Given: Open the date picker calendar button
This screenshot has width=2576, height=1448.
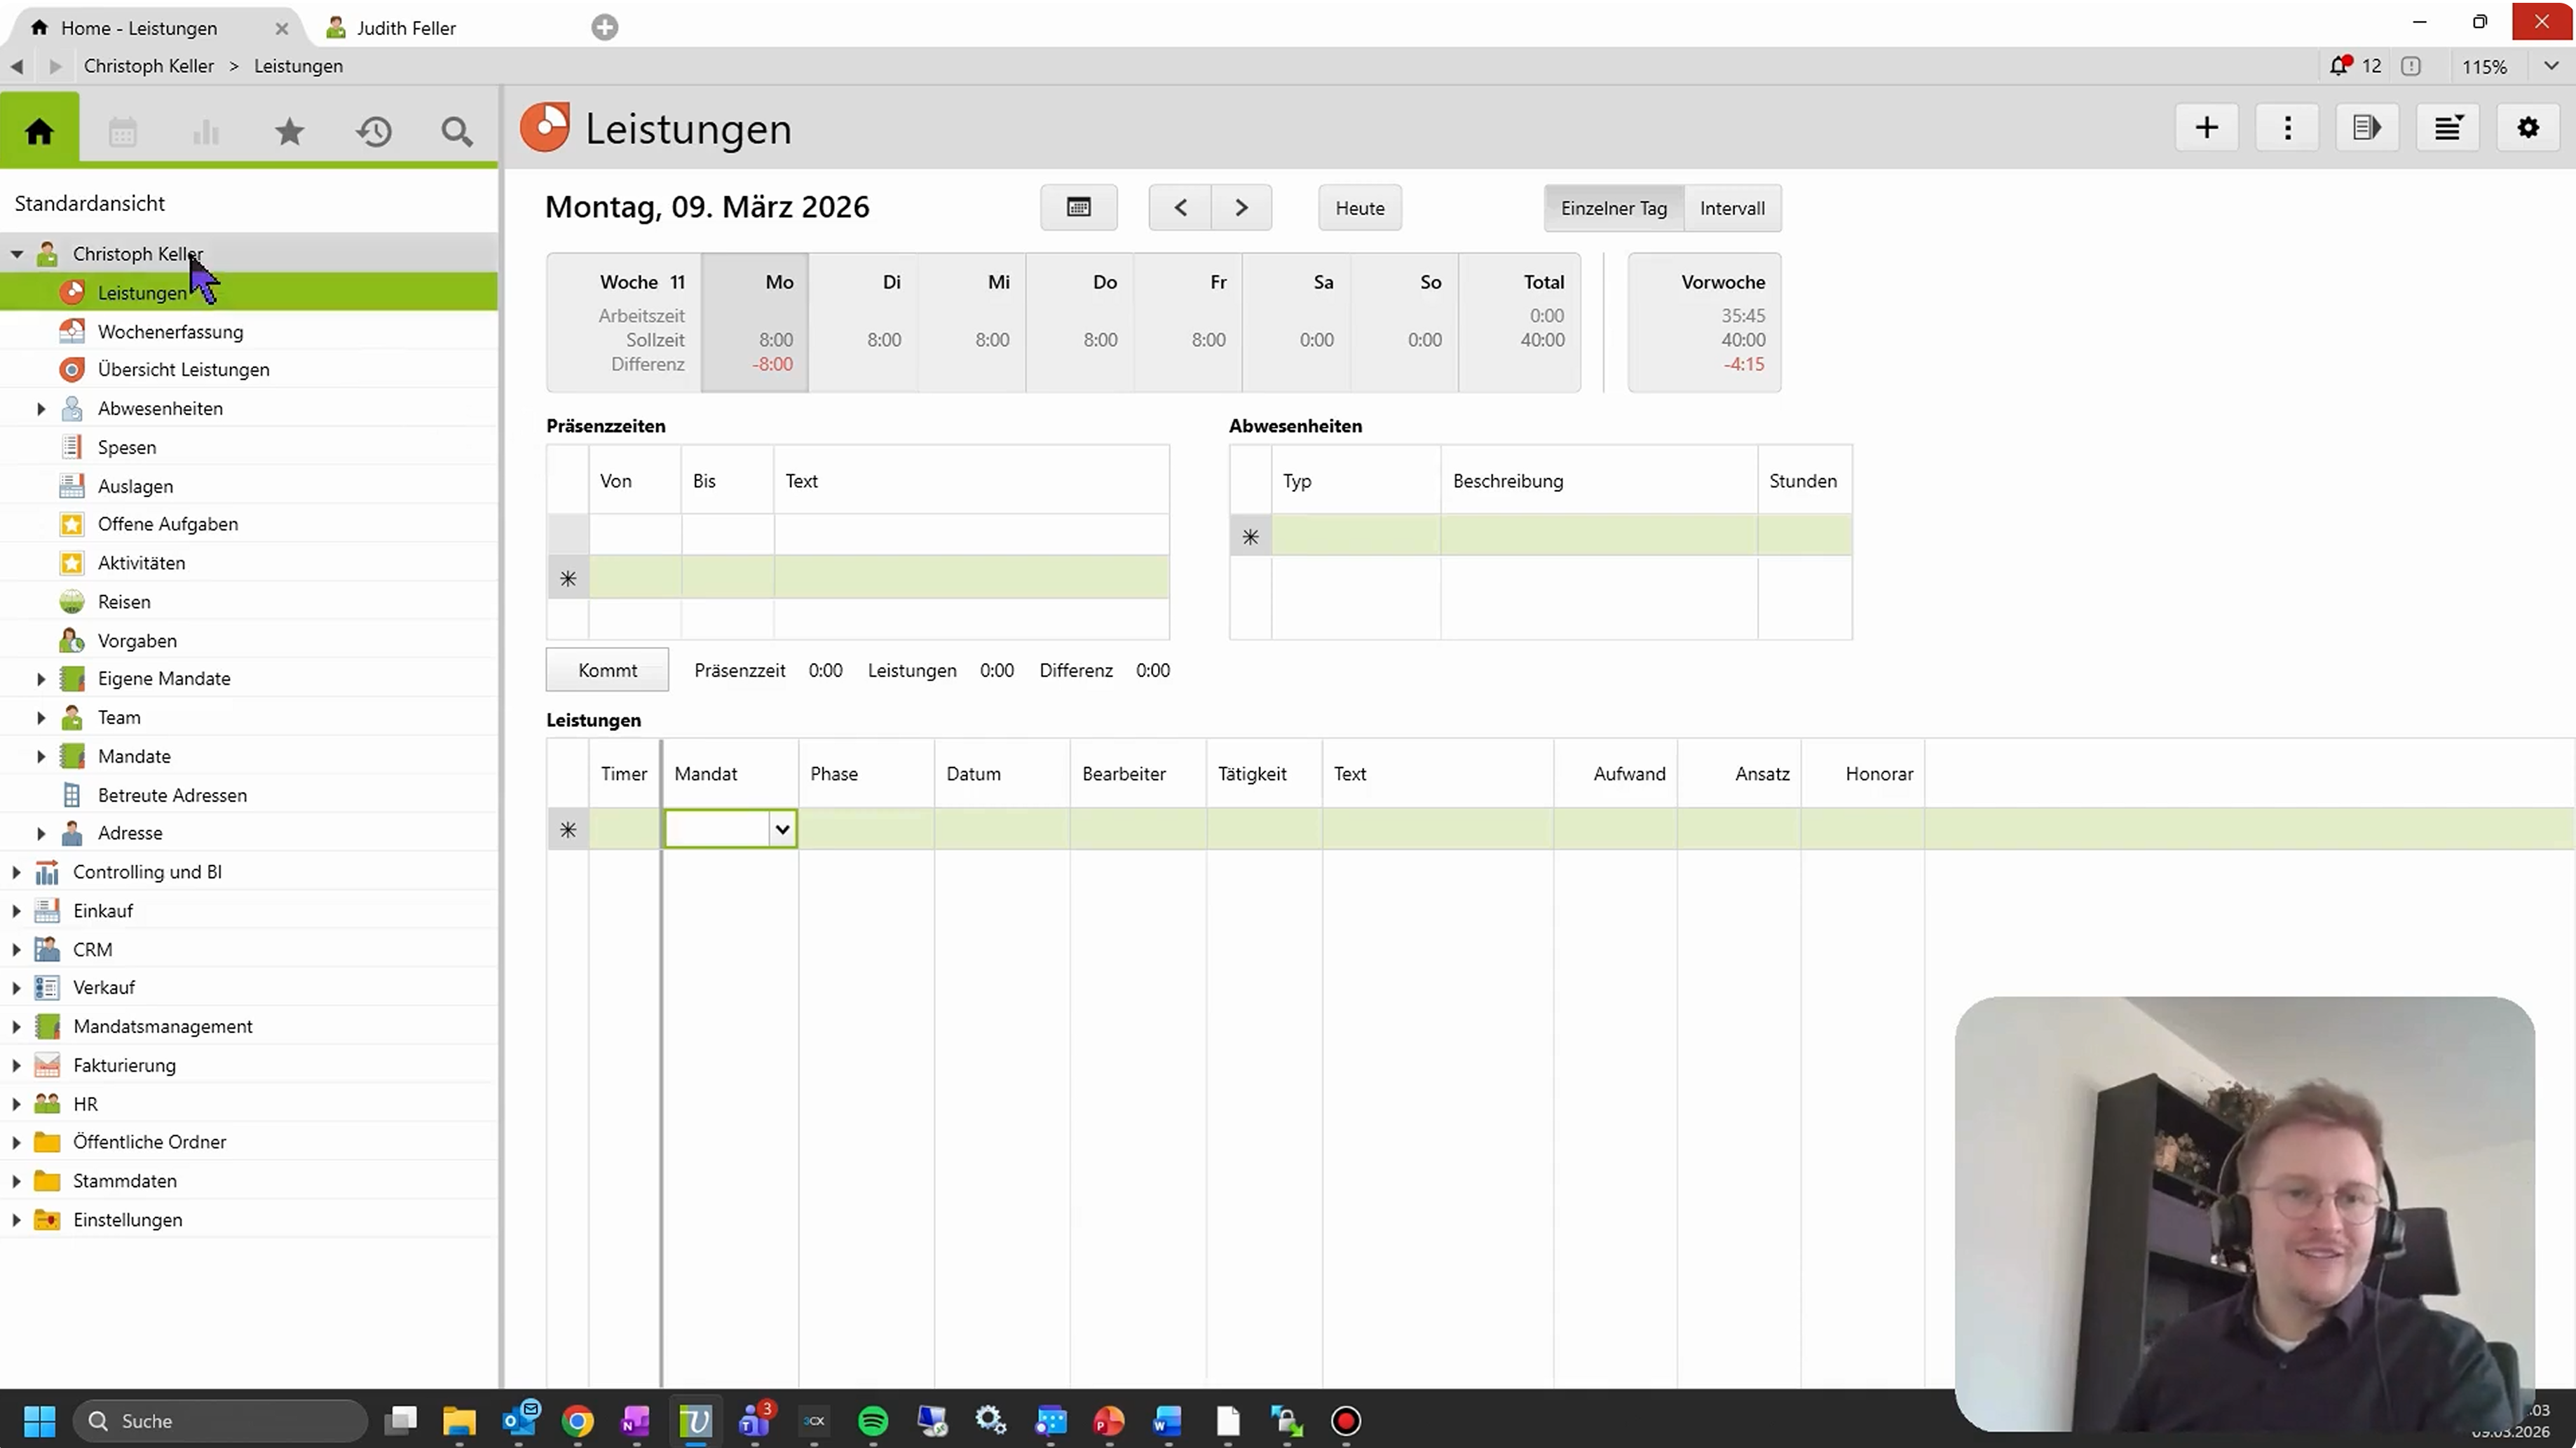Looking at the screenshot, I should (1078, 207).
